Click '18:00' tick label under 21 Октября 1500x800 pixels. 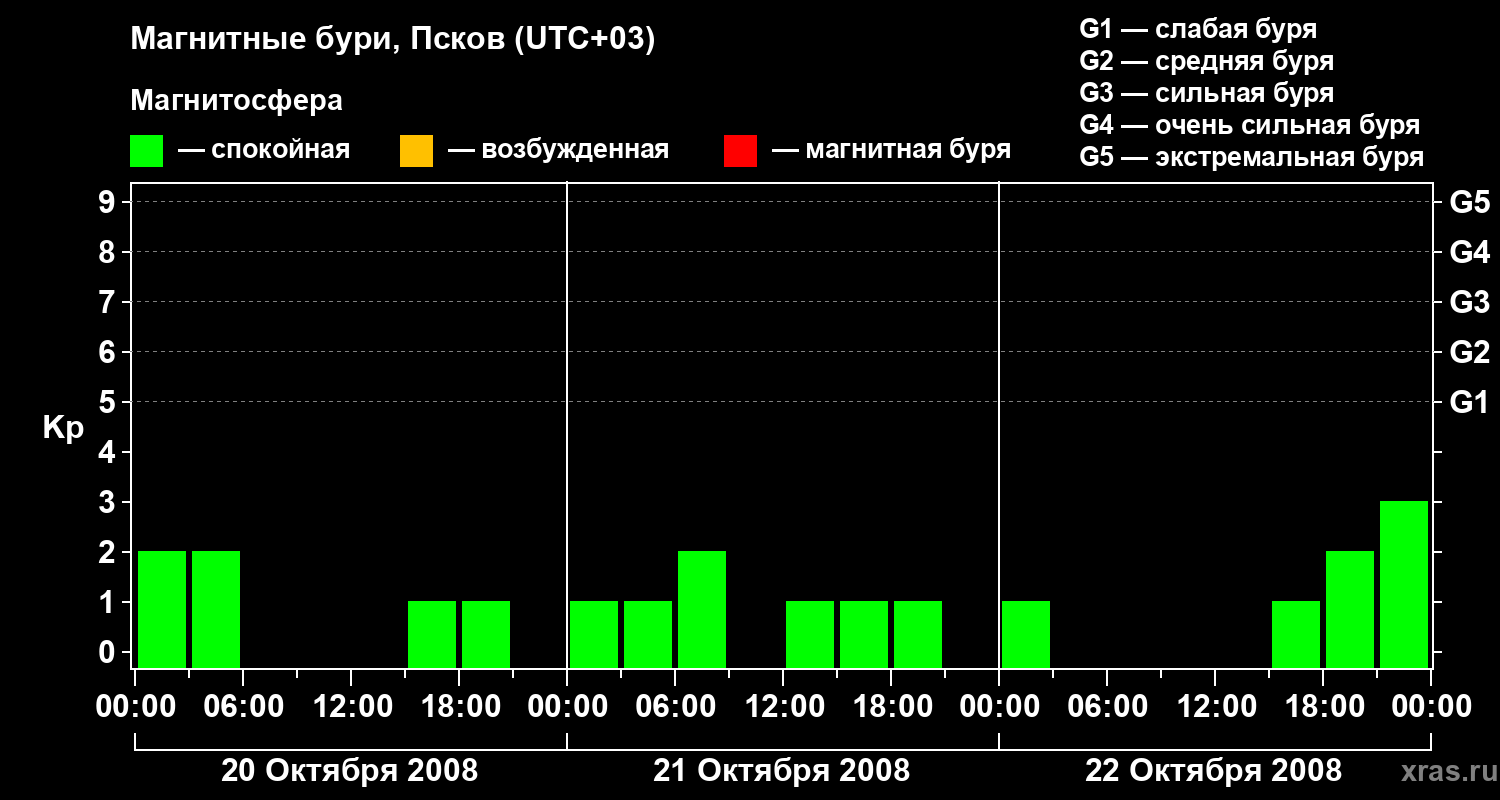891,707
